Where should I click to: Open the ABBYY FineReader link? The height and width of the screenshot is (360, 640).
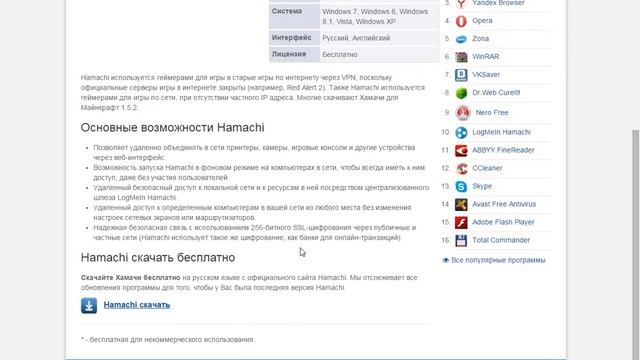point(503,150)
